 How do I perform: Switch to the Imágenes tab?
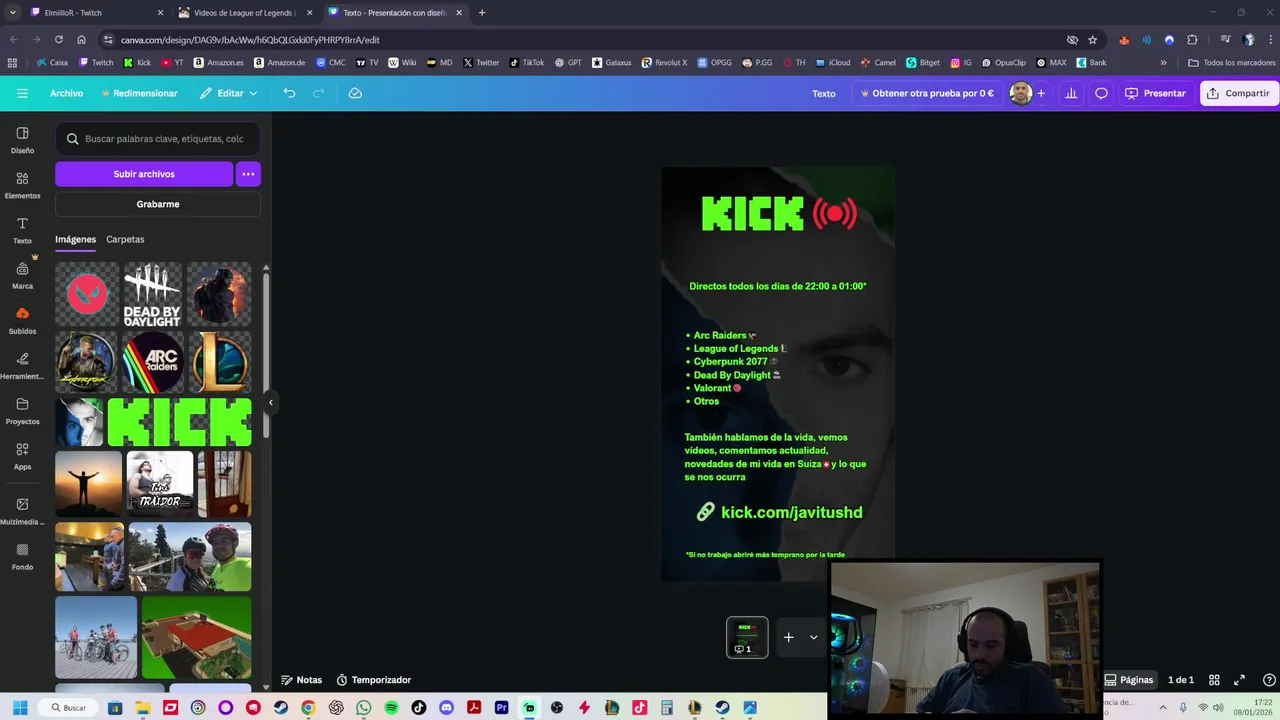coord(75,239)
